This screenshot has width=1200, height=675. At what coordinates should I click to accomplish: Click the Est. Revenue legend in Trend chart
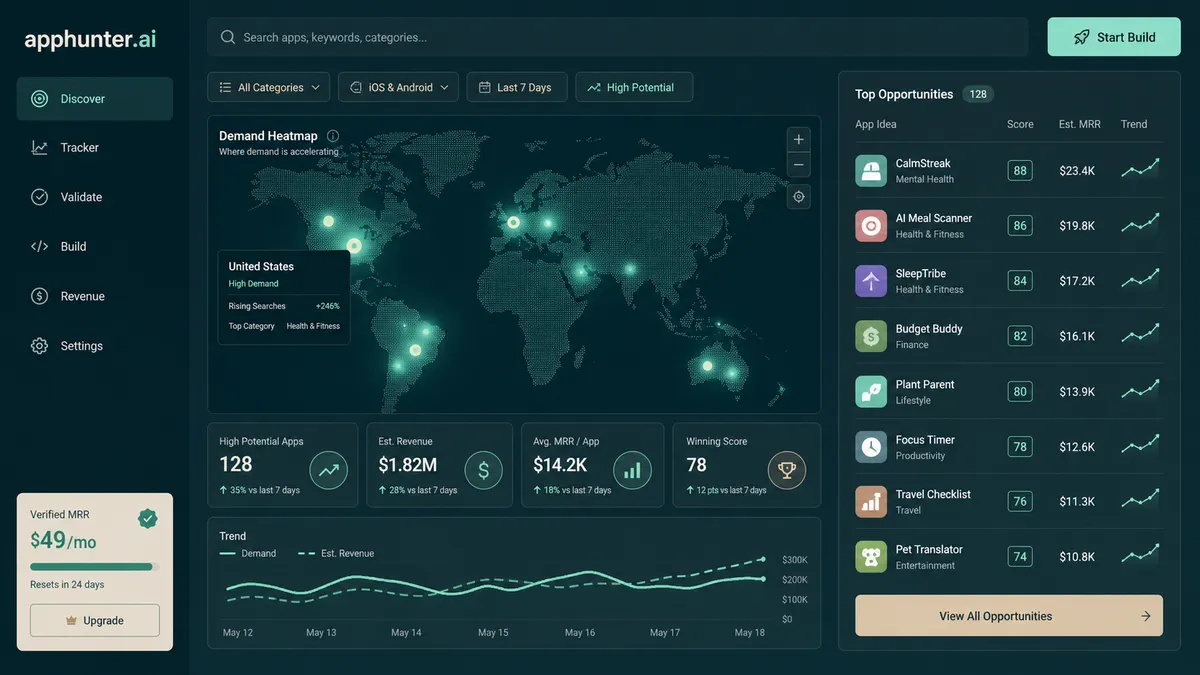tap(335, 553)
